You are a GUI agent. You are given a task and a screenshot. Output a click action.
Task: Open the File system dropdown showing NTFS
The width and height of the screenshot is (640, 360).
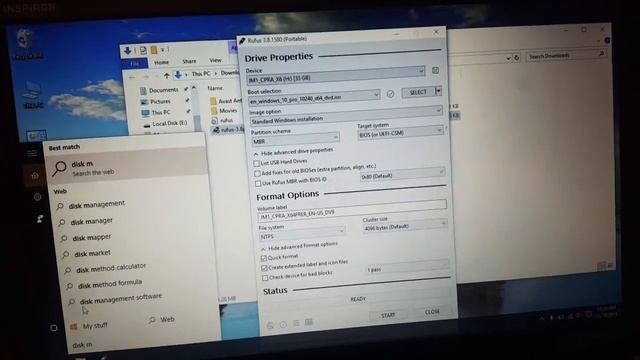[302, 234]
